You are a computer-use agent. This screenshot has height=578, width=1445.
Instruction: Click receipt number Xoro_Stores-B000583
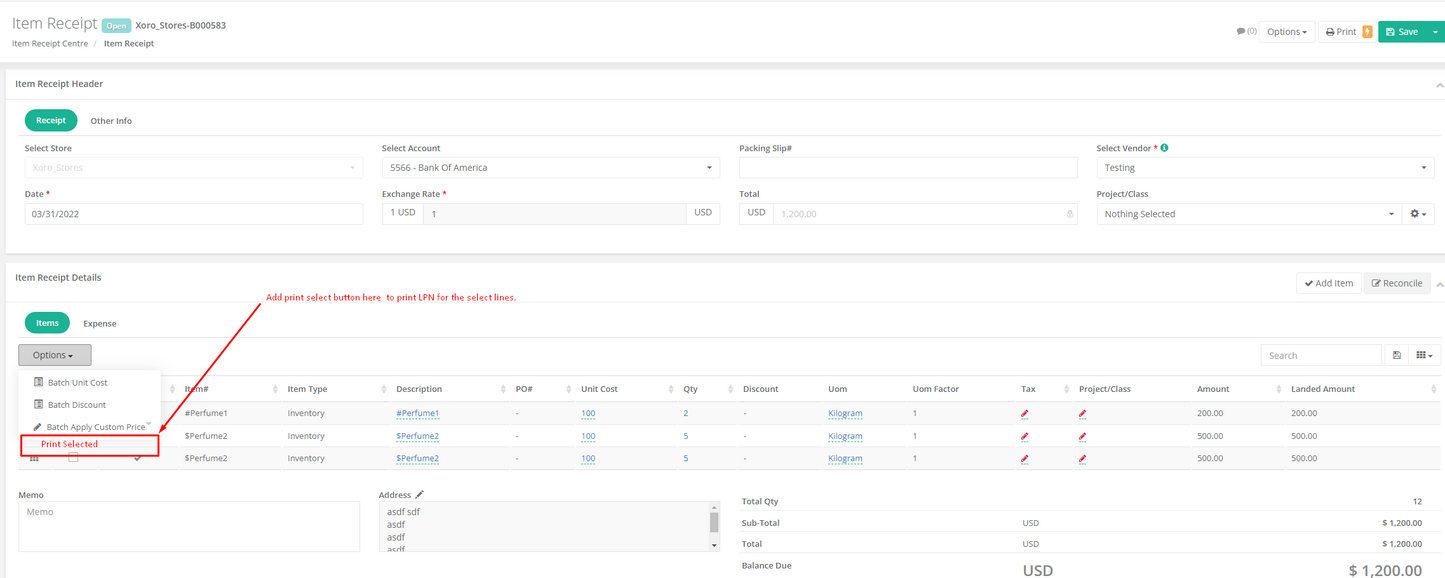click(x=180, y=26)
